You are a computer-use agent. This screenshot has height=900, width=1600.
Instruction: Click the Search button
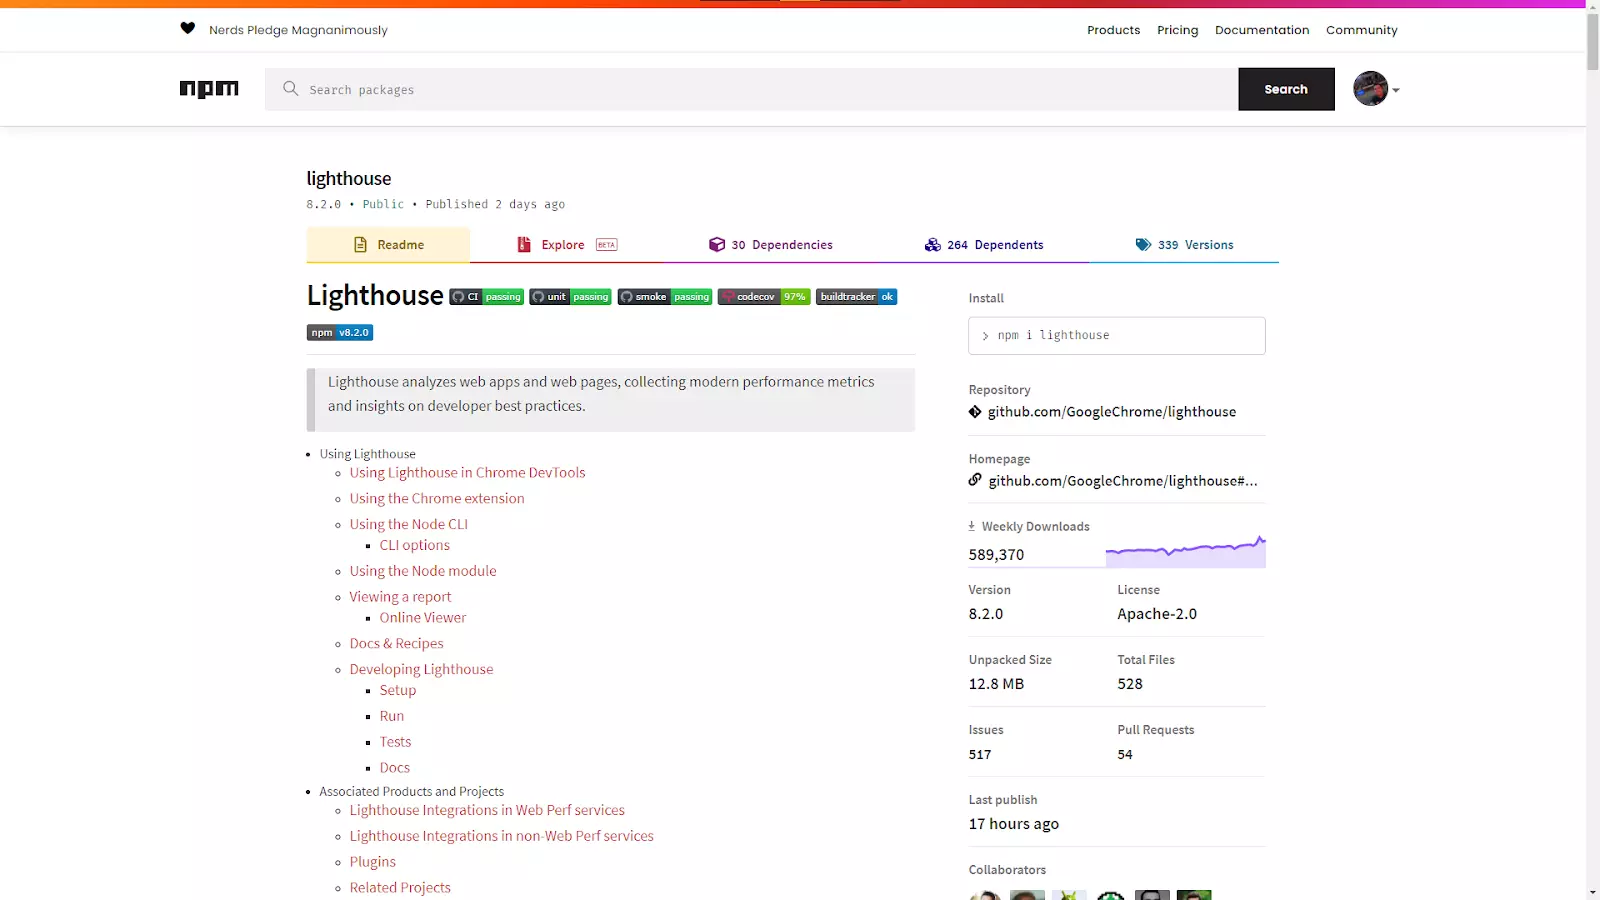point(1286,89)
